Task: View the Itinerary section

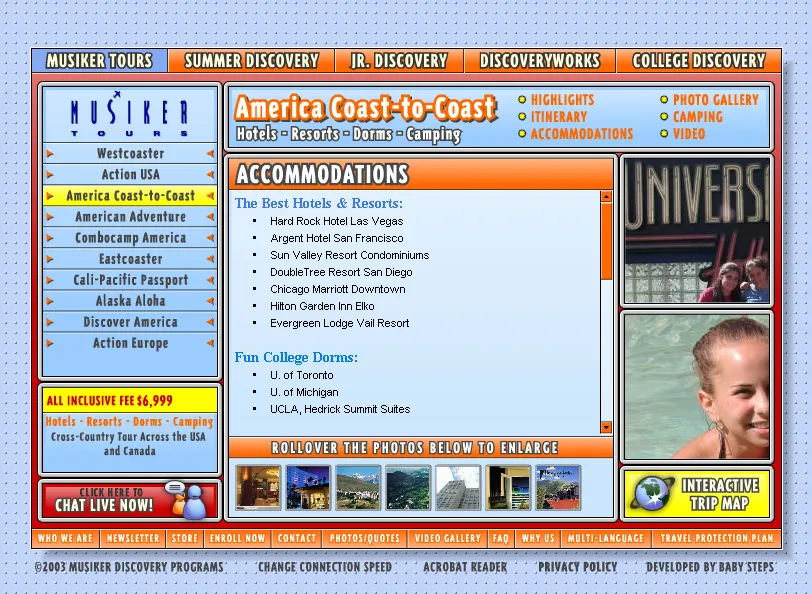Action: click(x=559, y=117)
